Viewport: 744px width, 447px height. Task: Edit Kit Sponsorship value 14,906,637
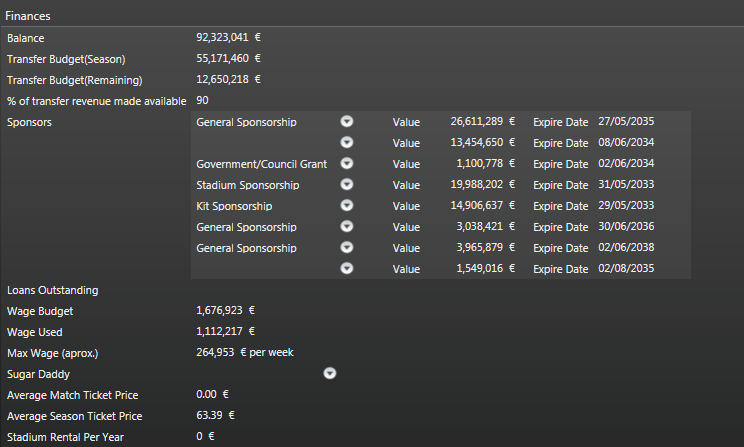point(476,205)
